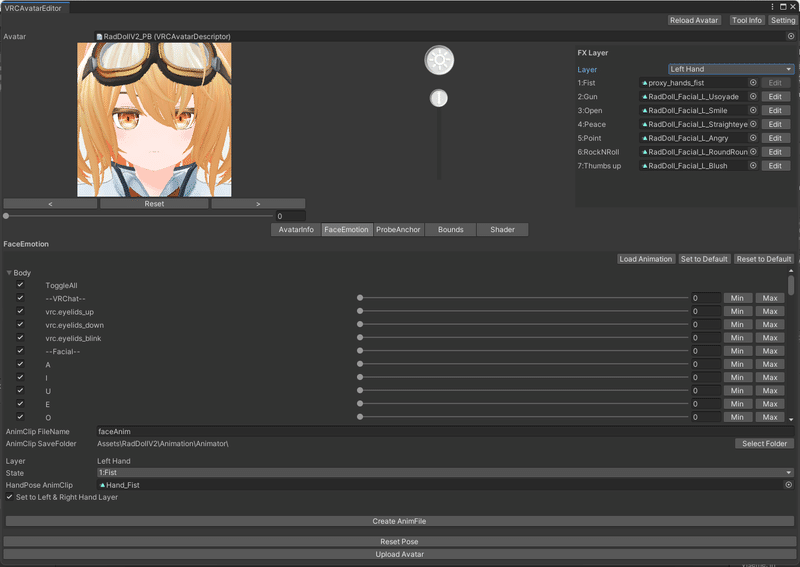
Task: Open object picker for 5:Point clip
Action: 753,138
